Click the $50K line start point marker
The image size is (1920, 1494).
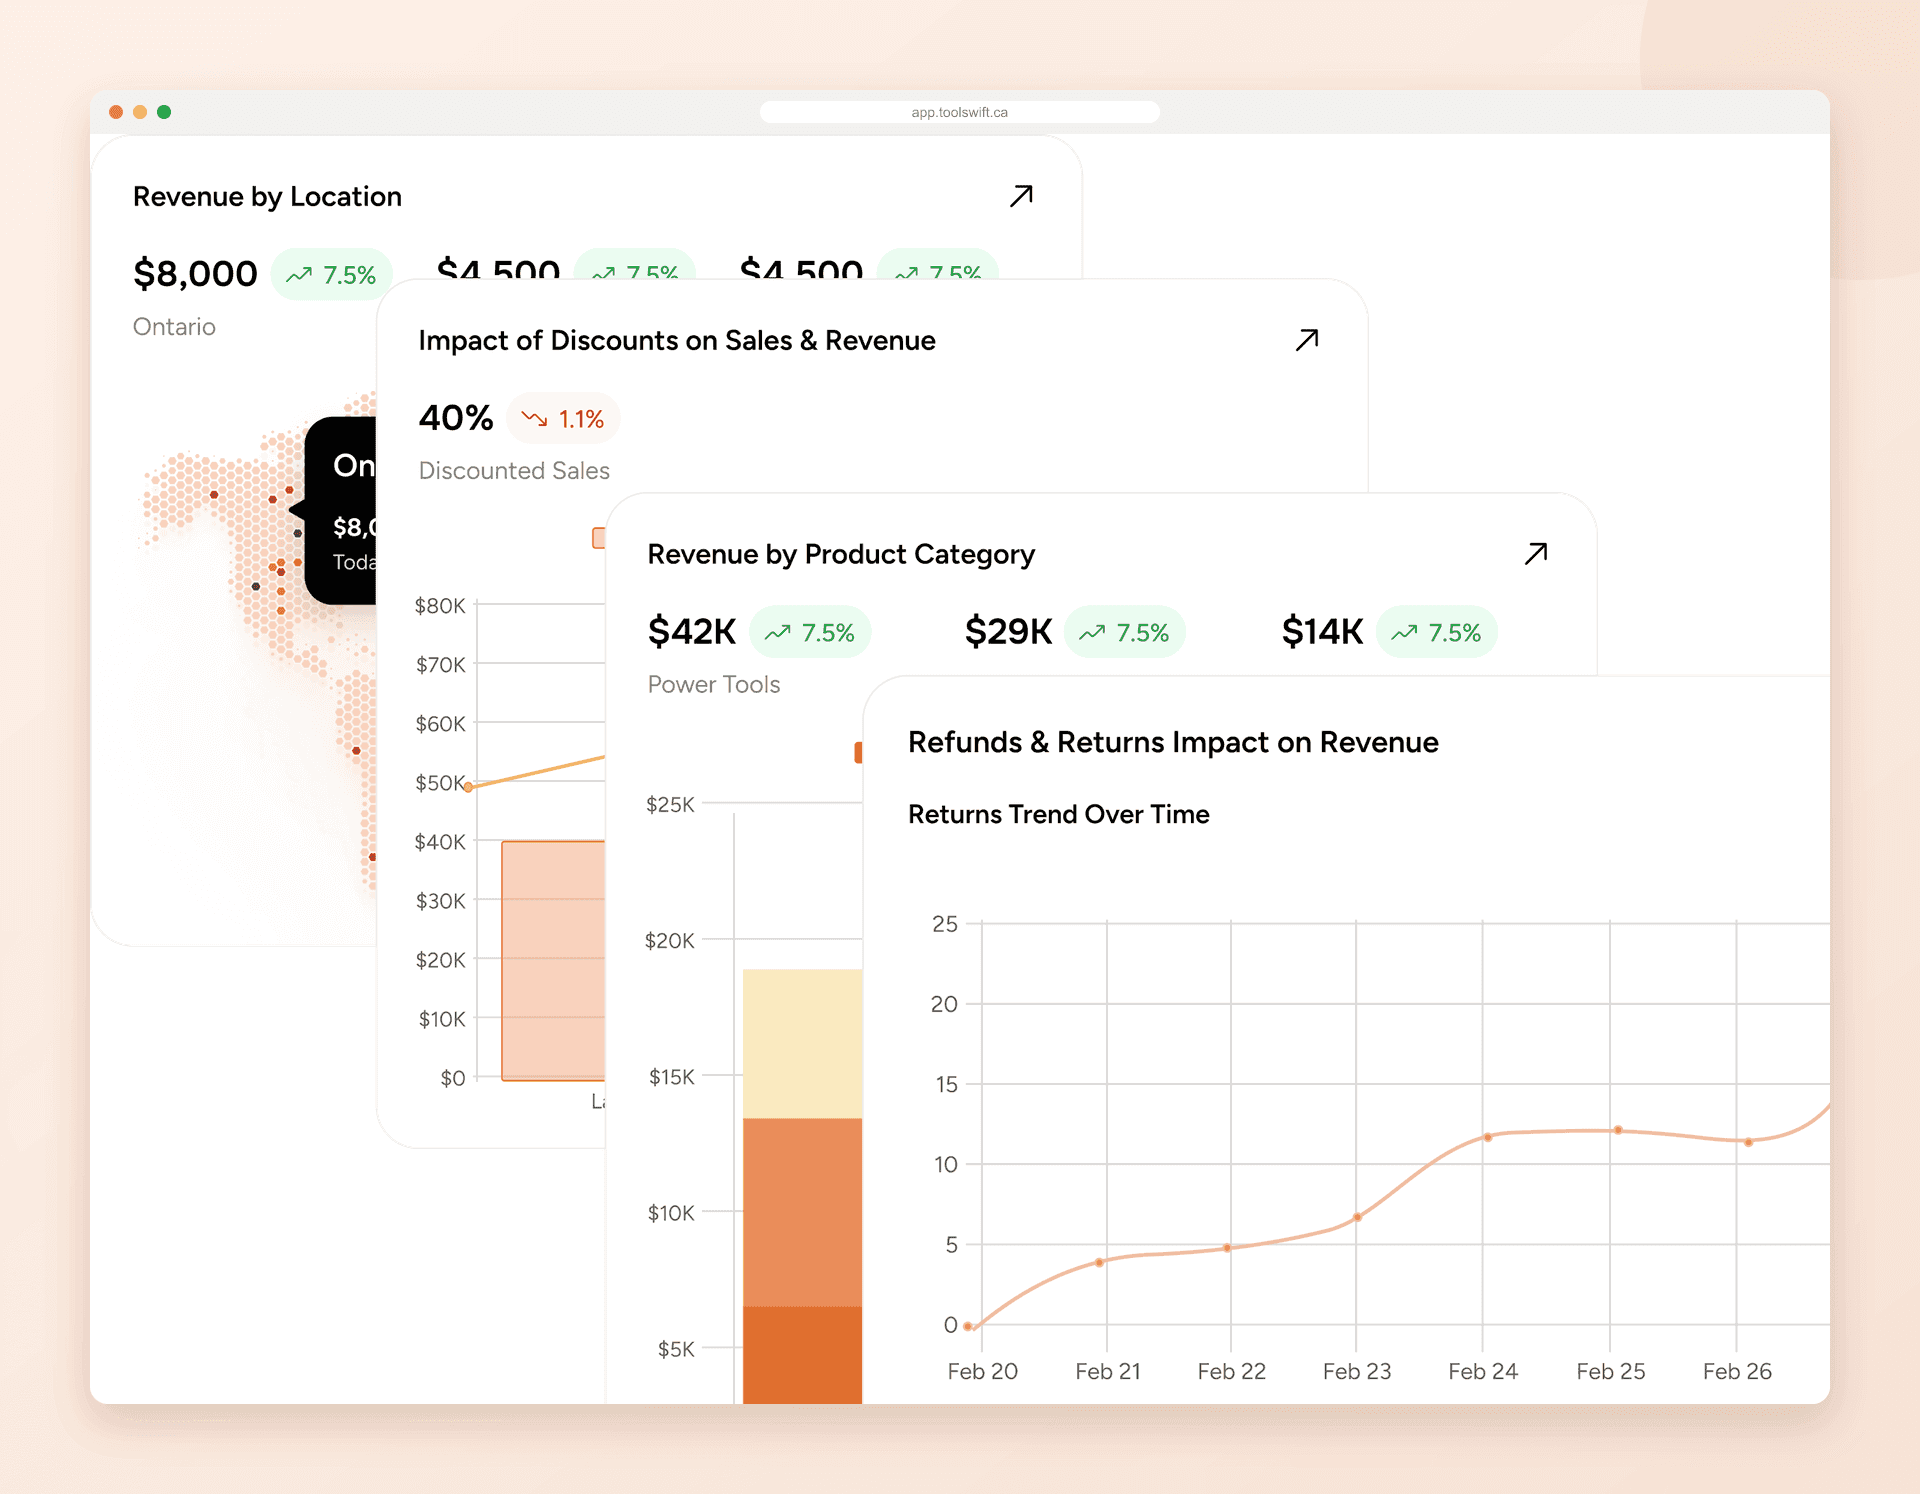click(468, 787)
